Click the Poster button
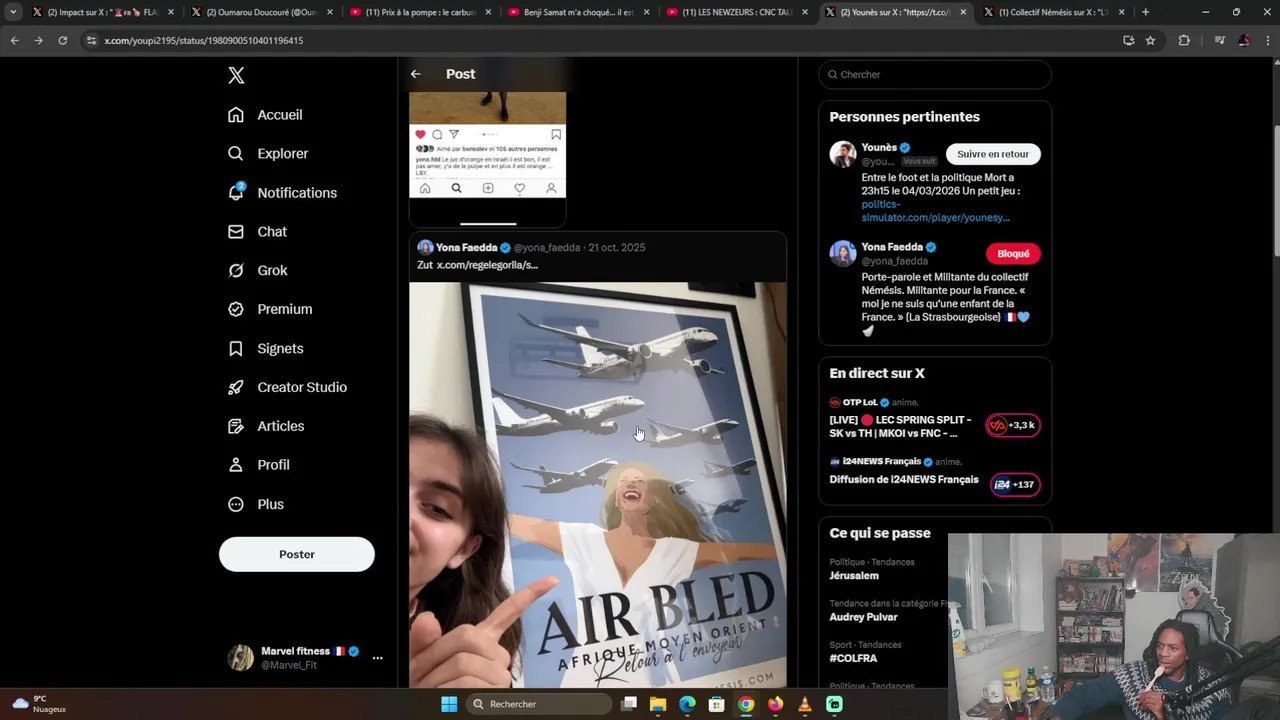1280x720 pixels. [297, 555]
